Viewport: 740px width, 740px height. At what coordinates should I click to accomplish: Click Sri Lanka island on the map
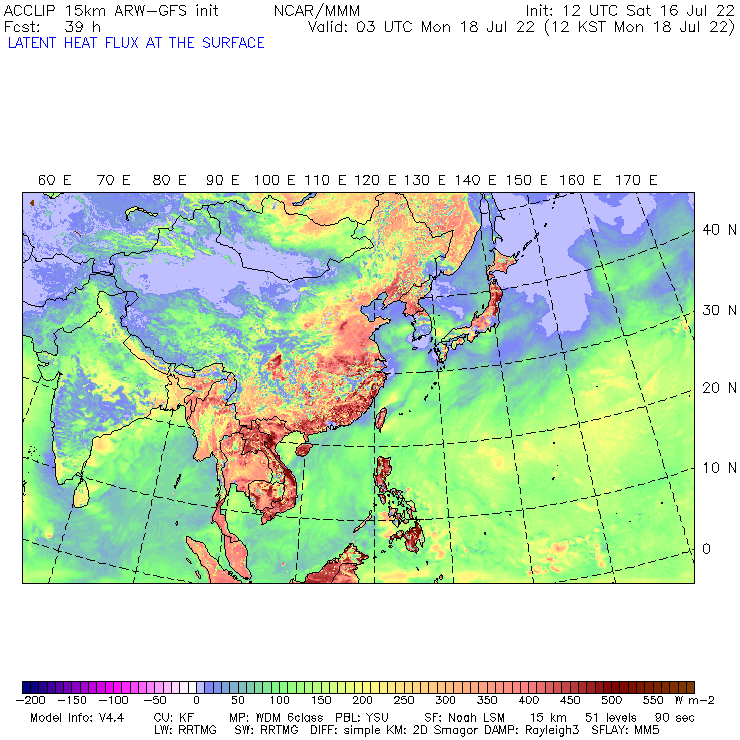click(81, 493)
